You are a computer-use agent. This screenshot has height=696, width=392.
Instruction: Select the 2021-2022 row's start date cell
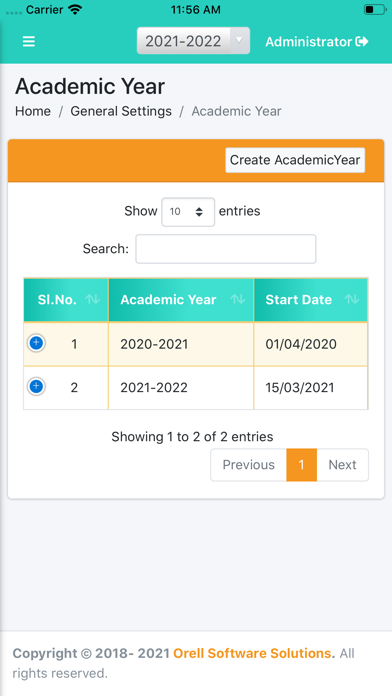click(x=311, y=388)
